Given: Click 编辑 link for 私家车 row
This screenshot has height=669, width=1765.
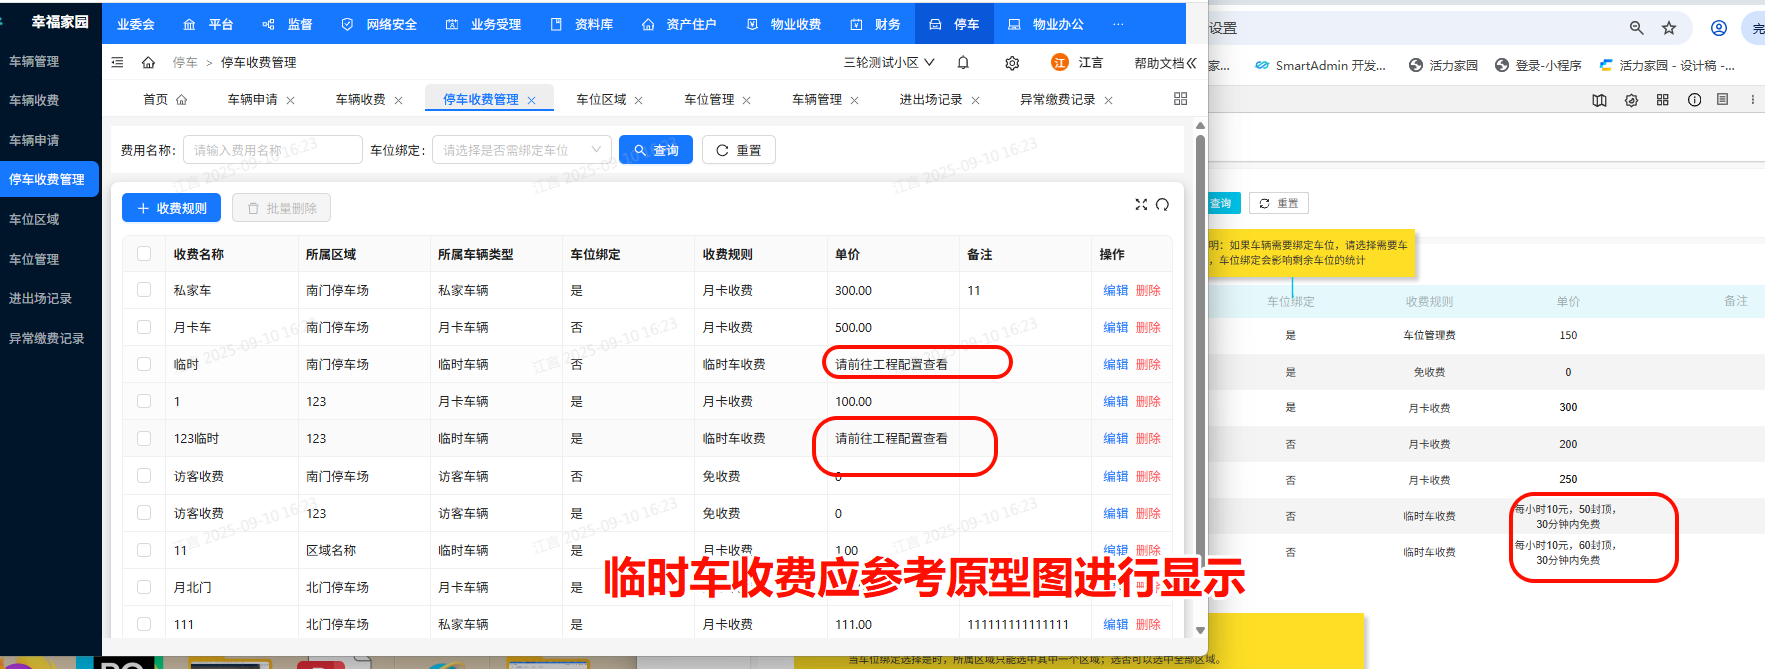Looking at the screenshot, I should pos(1115,290).
